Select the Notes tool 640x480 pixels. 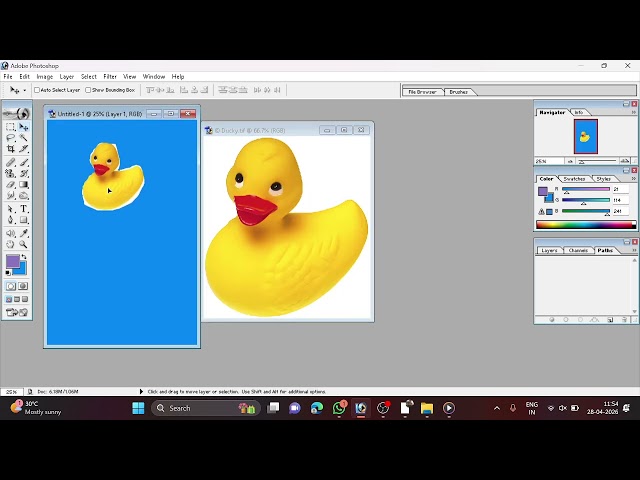(x=11, y=233)
